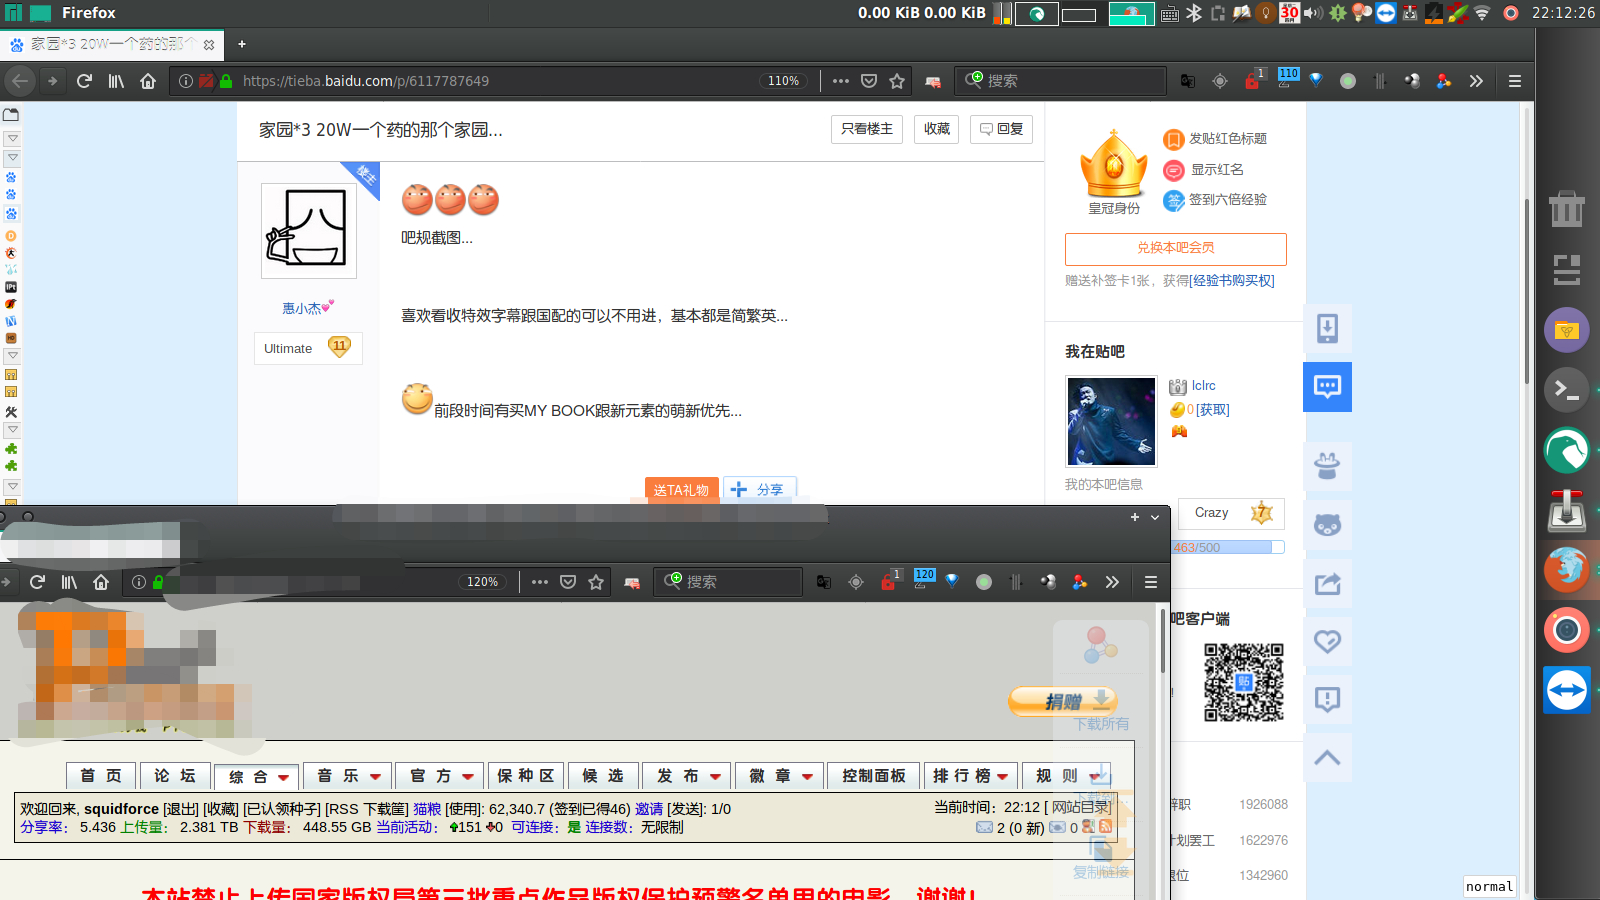Open the 保种区 tab
The height and width of the screenshot is (900, 1600).
pos(526,776)
